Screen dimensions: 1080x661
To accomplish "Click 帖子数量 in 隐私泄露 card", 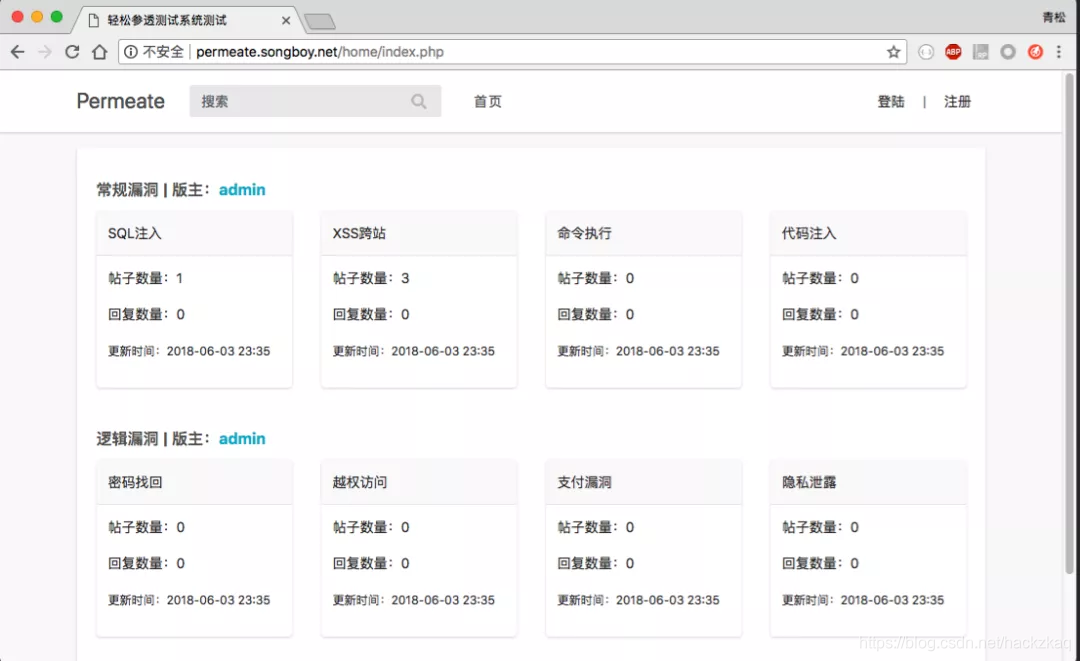I will coord(820,527).
